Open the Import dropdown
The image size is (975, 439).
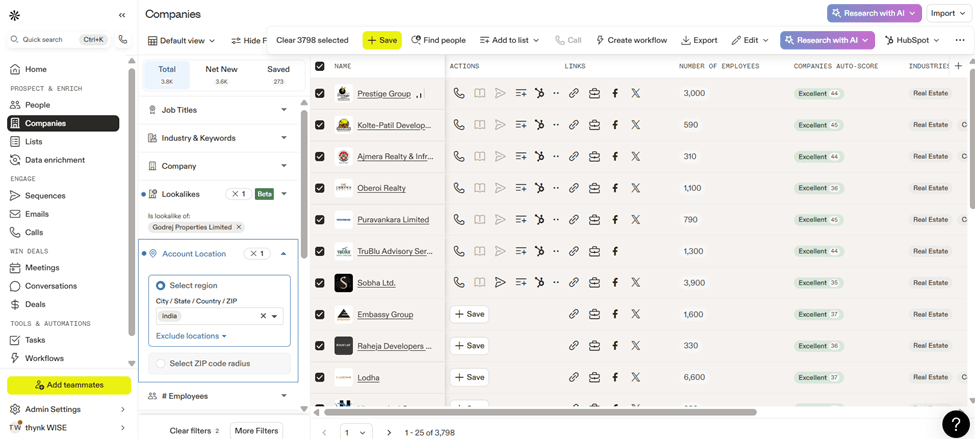coord(950,13)
